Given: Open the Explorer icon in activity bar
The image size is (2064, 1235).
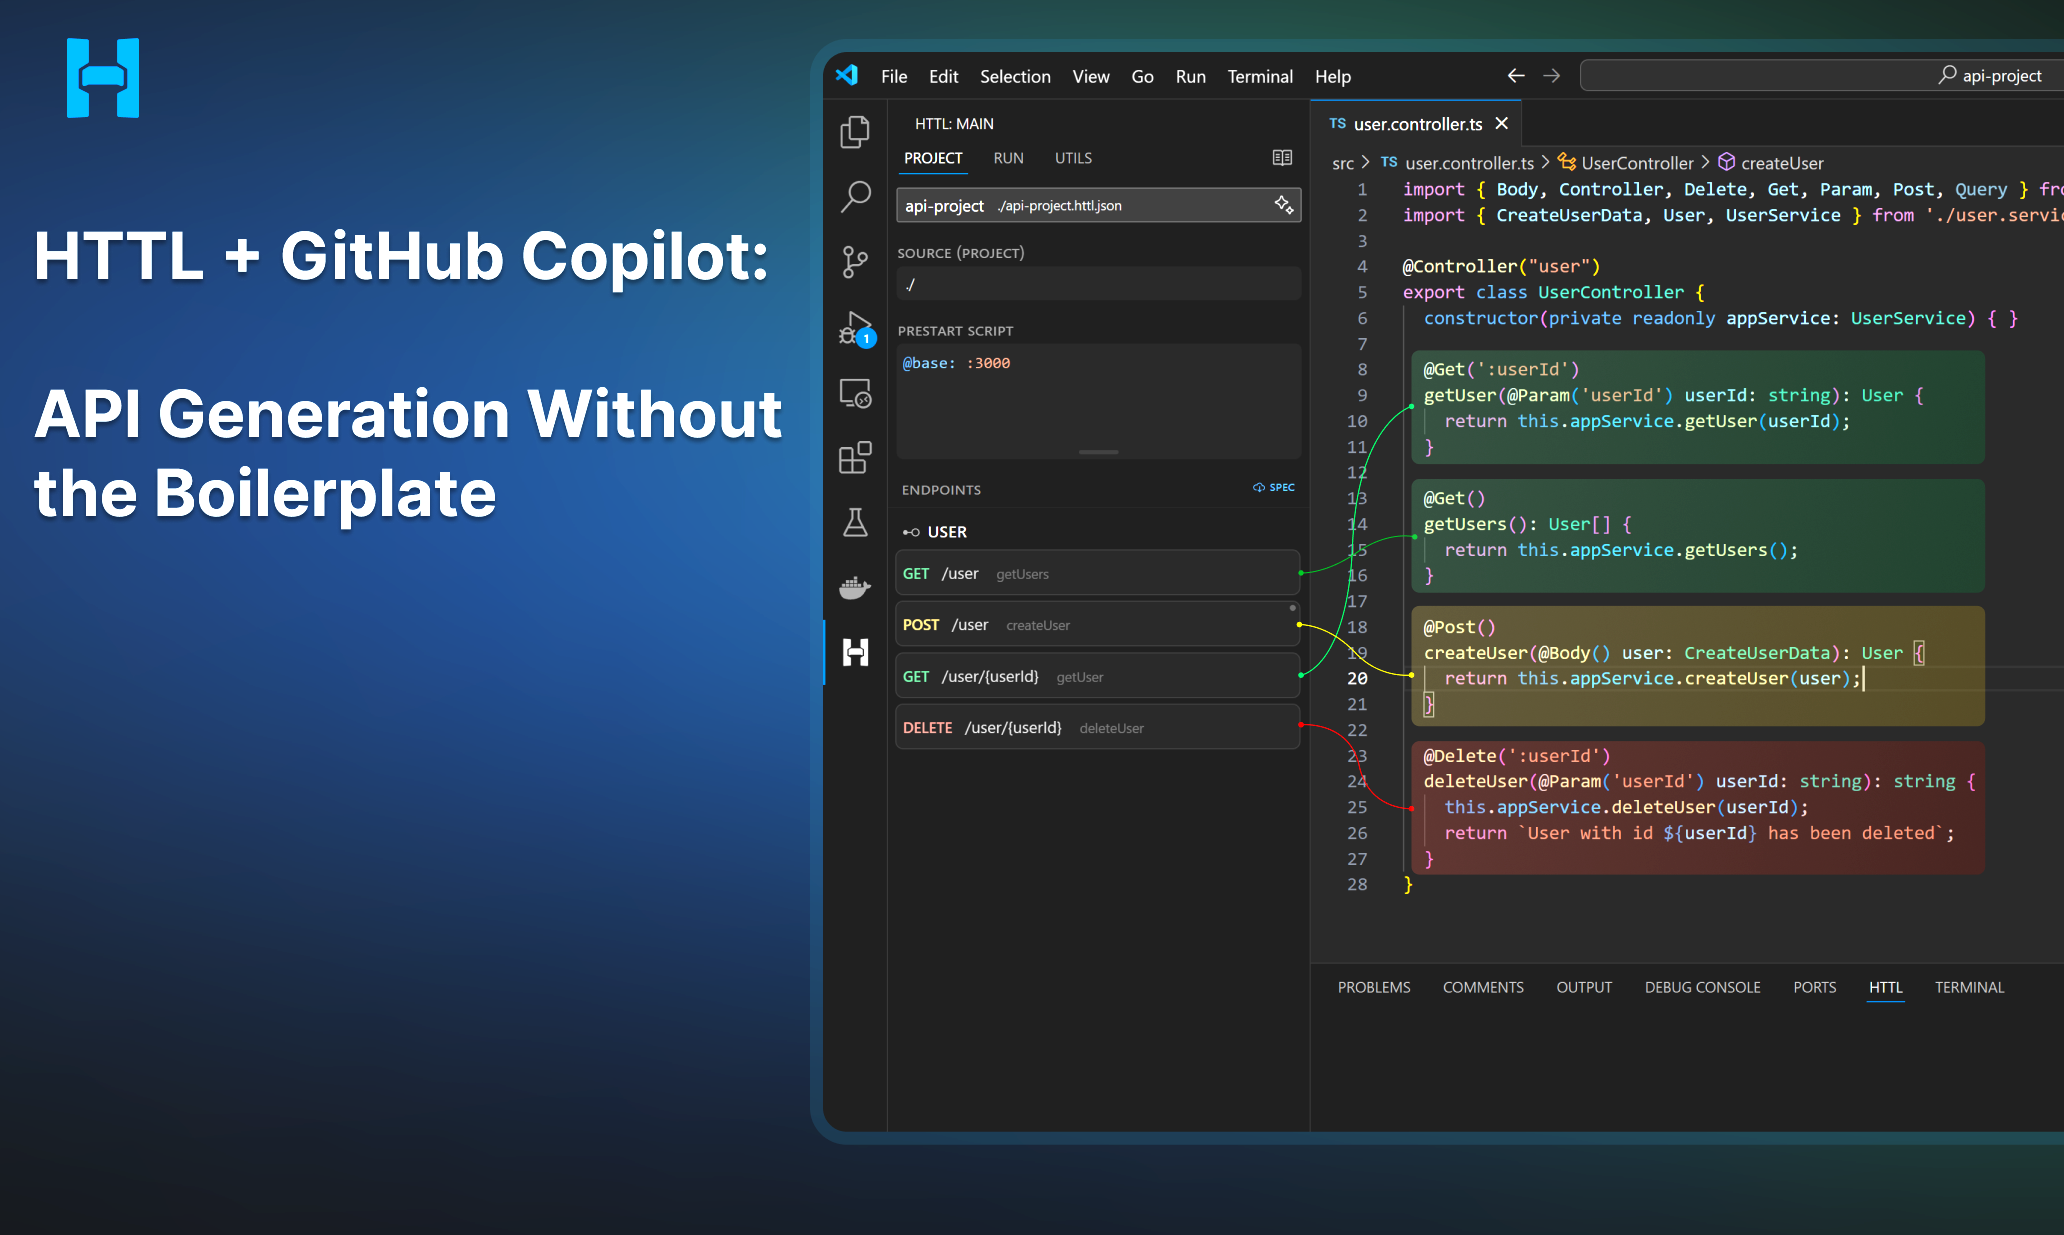Looking at the screenshot, I should click(x=855, y=131).
